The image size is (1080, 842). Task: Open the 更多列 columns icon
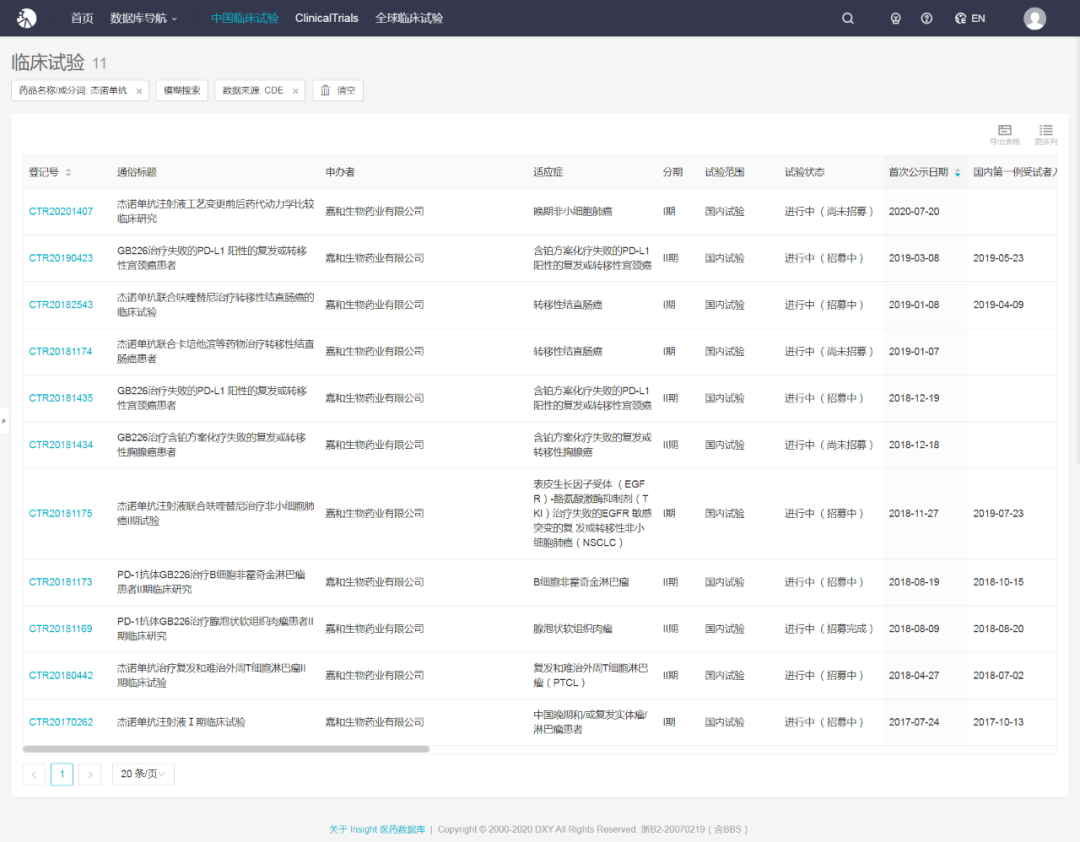1046,134
